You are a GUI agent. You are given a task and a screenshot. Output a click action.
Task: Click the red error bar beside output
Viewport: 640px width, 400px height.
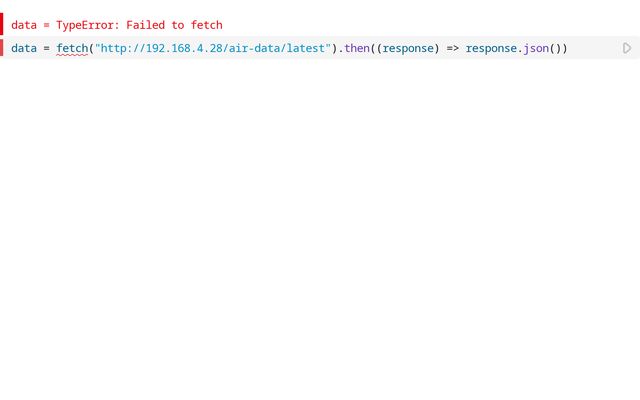tap(2, 24)
